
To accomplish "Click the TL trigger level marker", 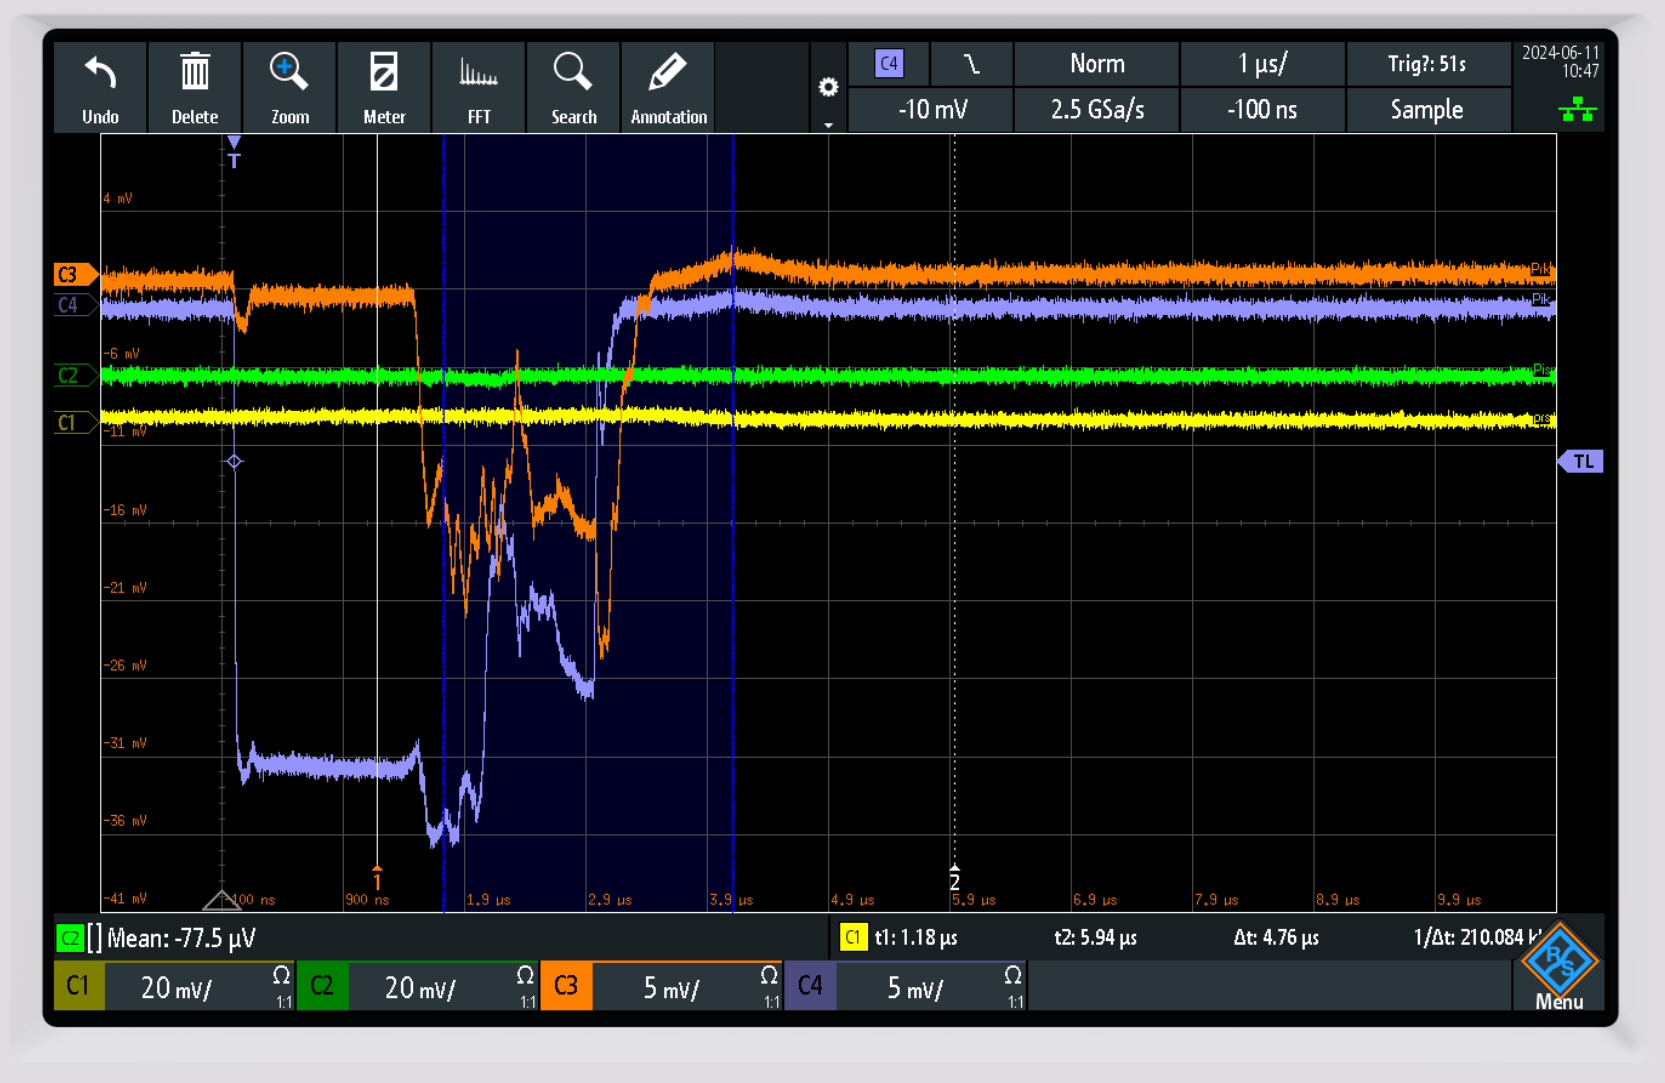I will tap(1581, 461).
